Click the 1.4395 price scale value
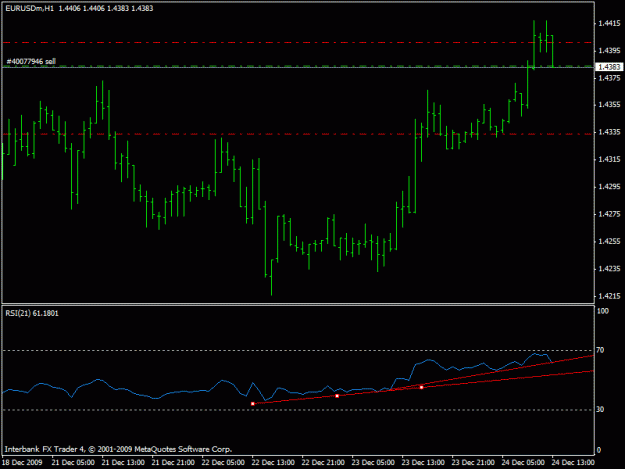 609,51
